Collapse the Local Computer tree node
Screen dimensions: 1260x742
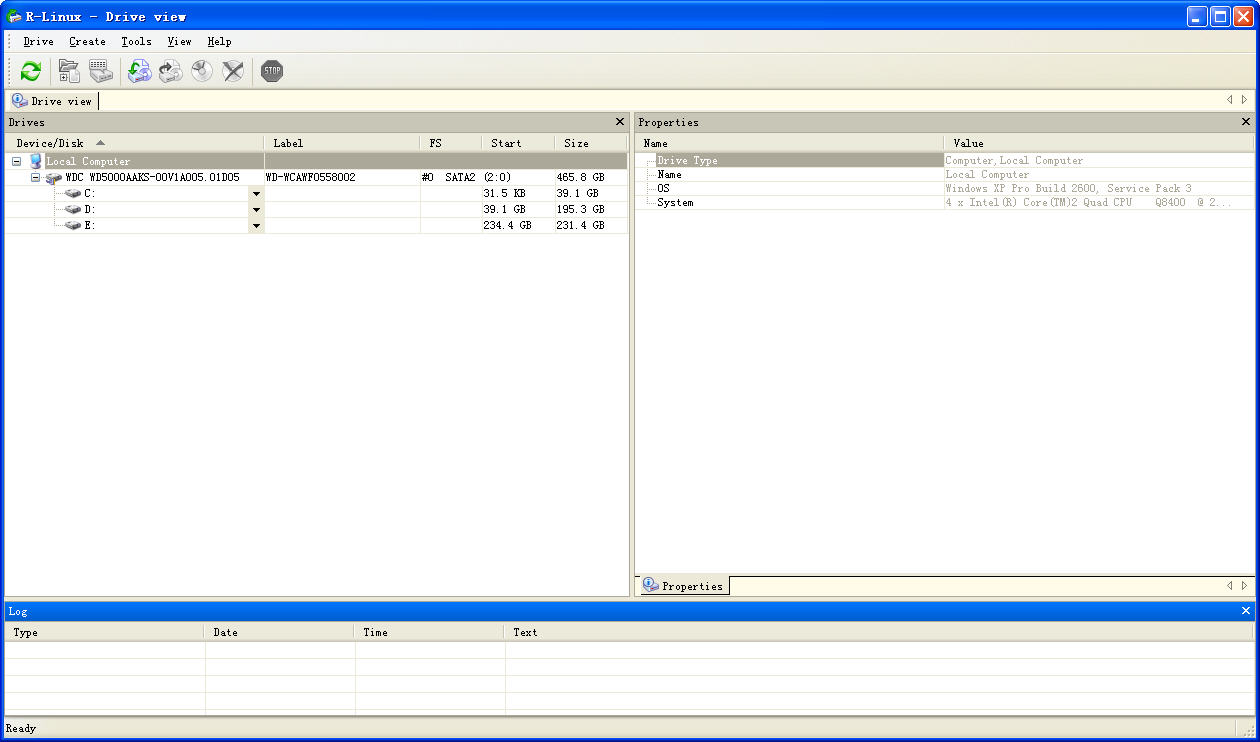coord(16,161)
